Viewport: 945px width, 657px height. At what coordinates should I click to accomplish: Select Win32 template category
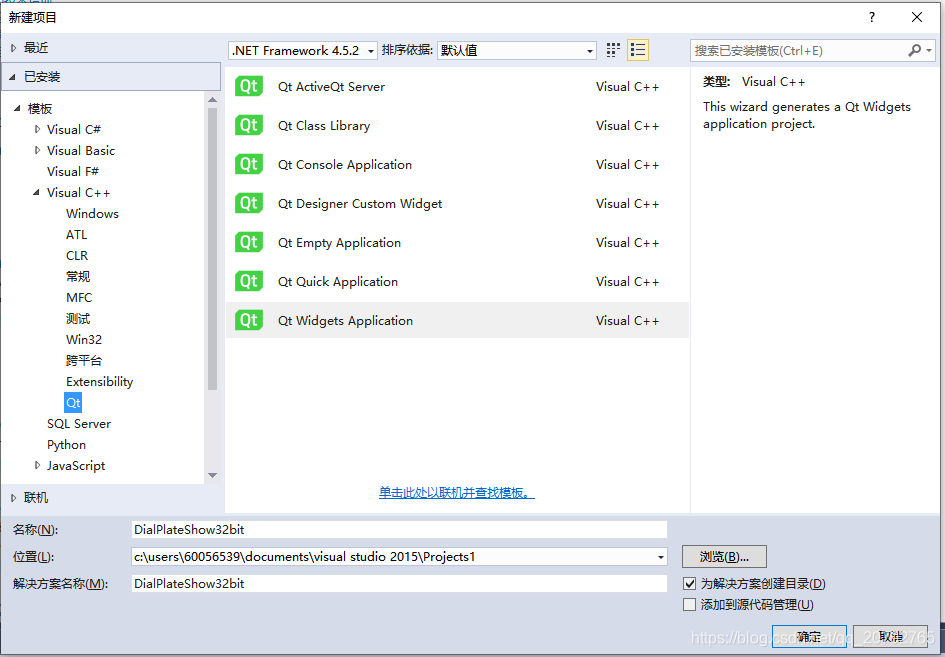point(84,339)
